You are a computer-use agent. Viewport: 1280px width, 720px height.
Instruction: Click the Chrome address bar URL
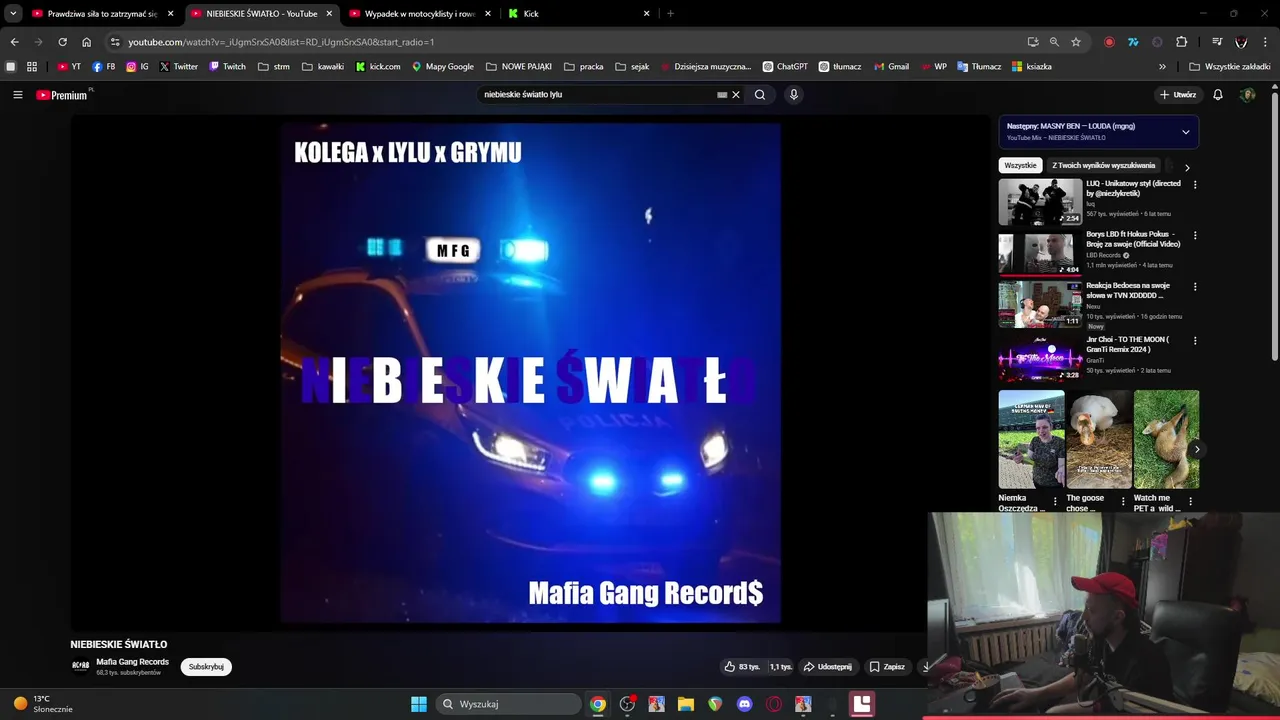281,42
